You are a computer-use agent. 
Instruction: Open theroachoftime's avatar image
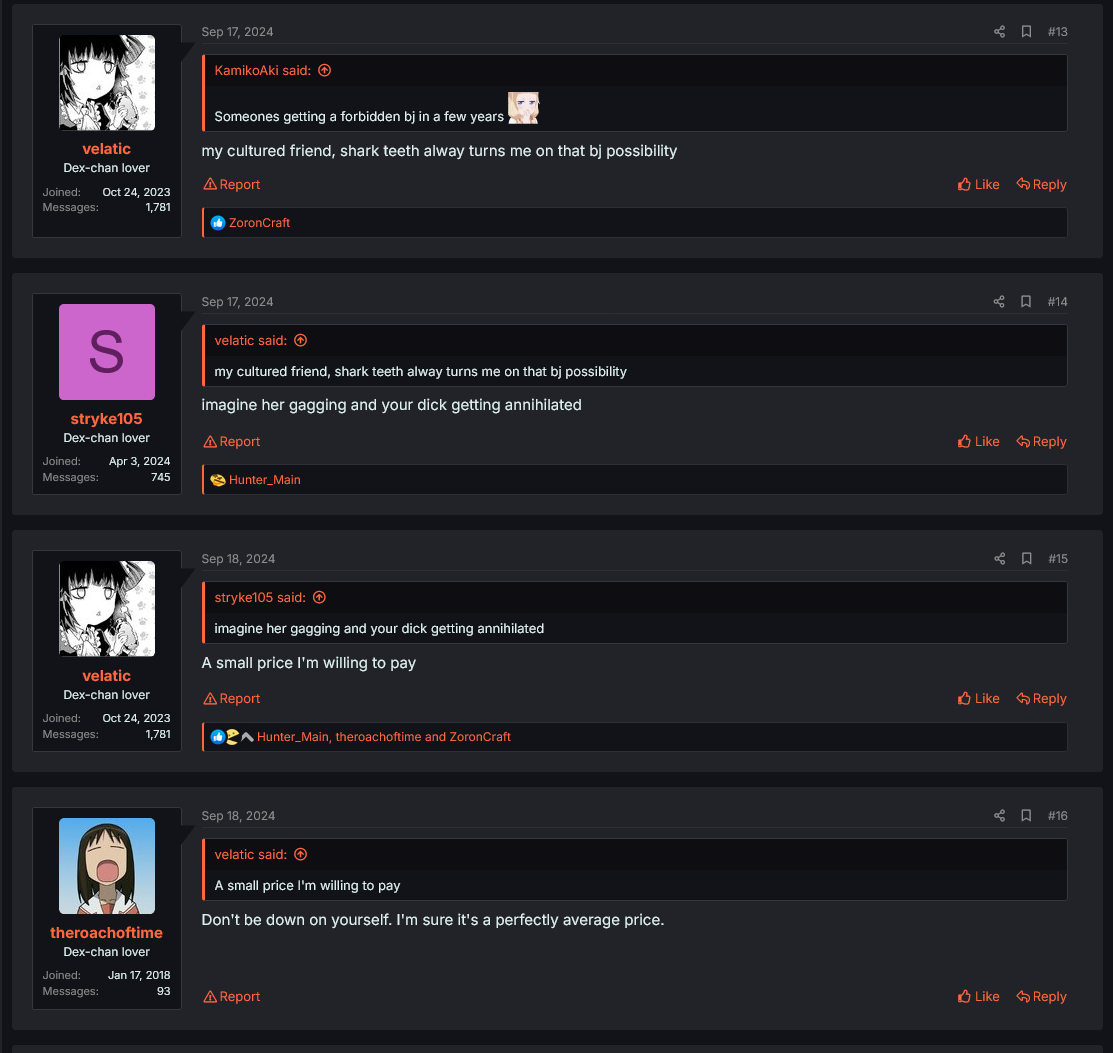coord(107,866)
